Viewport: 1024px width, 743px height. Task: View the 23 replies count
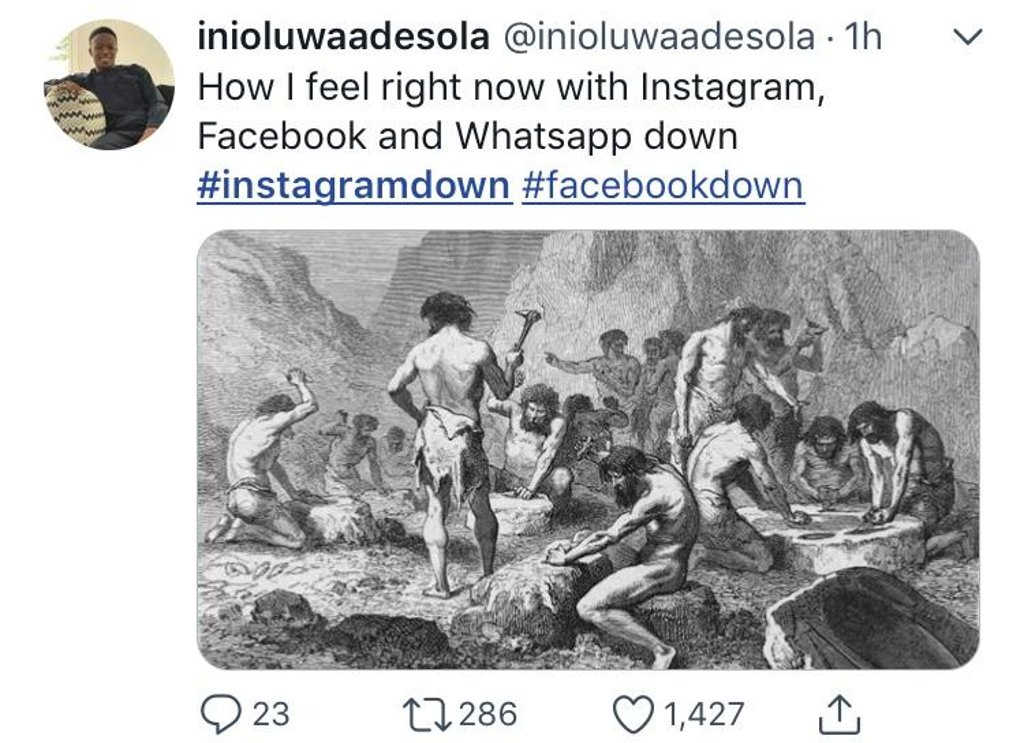coord(271,714)
